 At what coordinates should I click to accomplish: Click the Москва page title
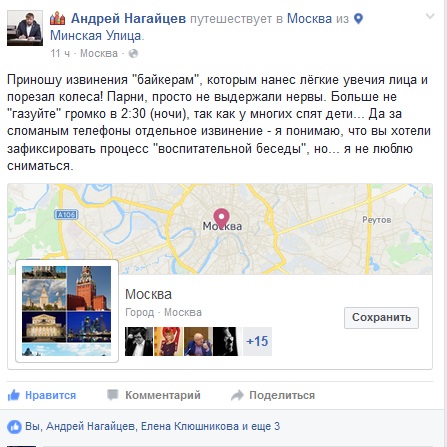148,294
